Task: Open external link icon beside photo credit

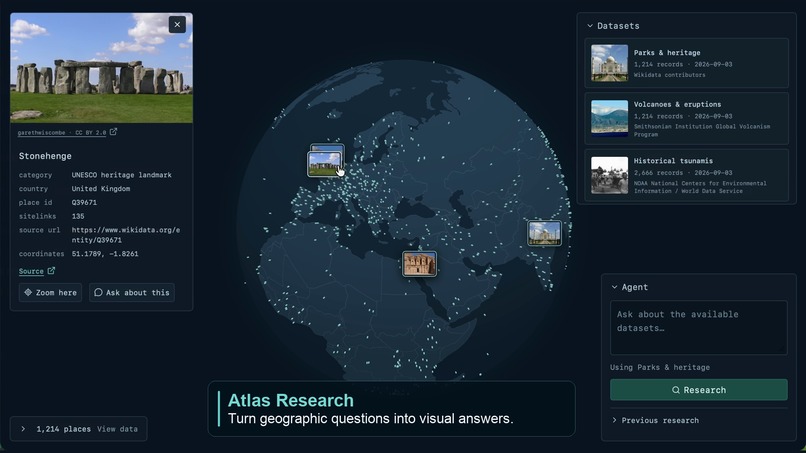Action: 113,132
